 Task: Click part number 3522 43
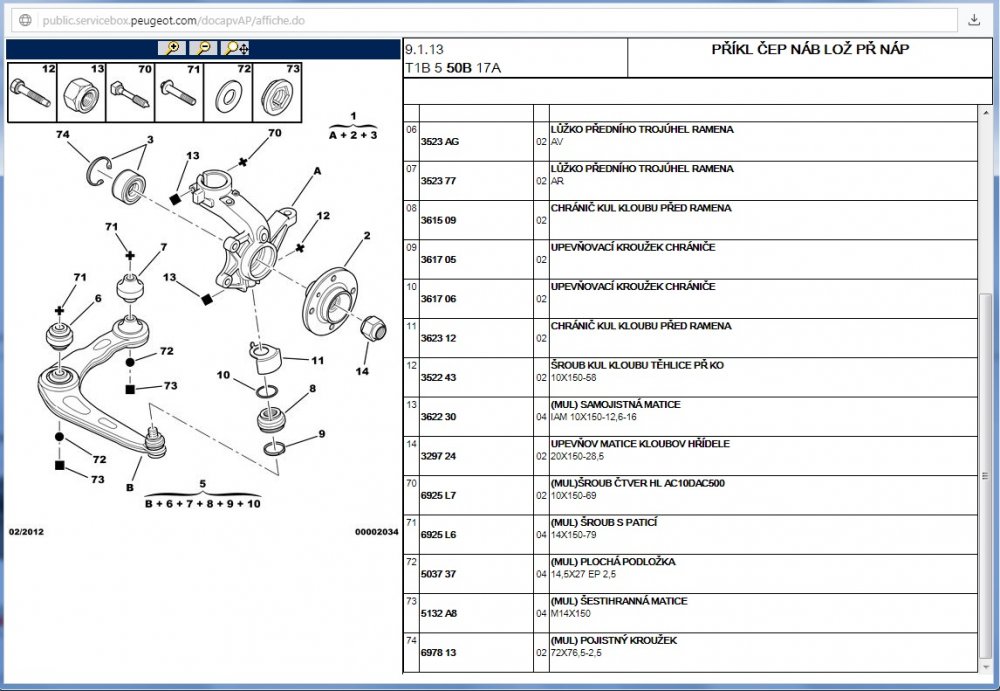pyautogui.click(x=438, y=378)
